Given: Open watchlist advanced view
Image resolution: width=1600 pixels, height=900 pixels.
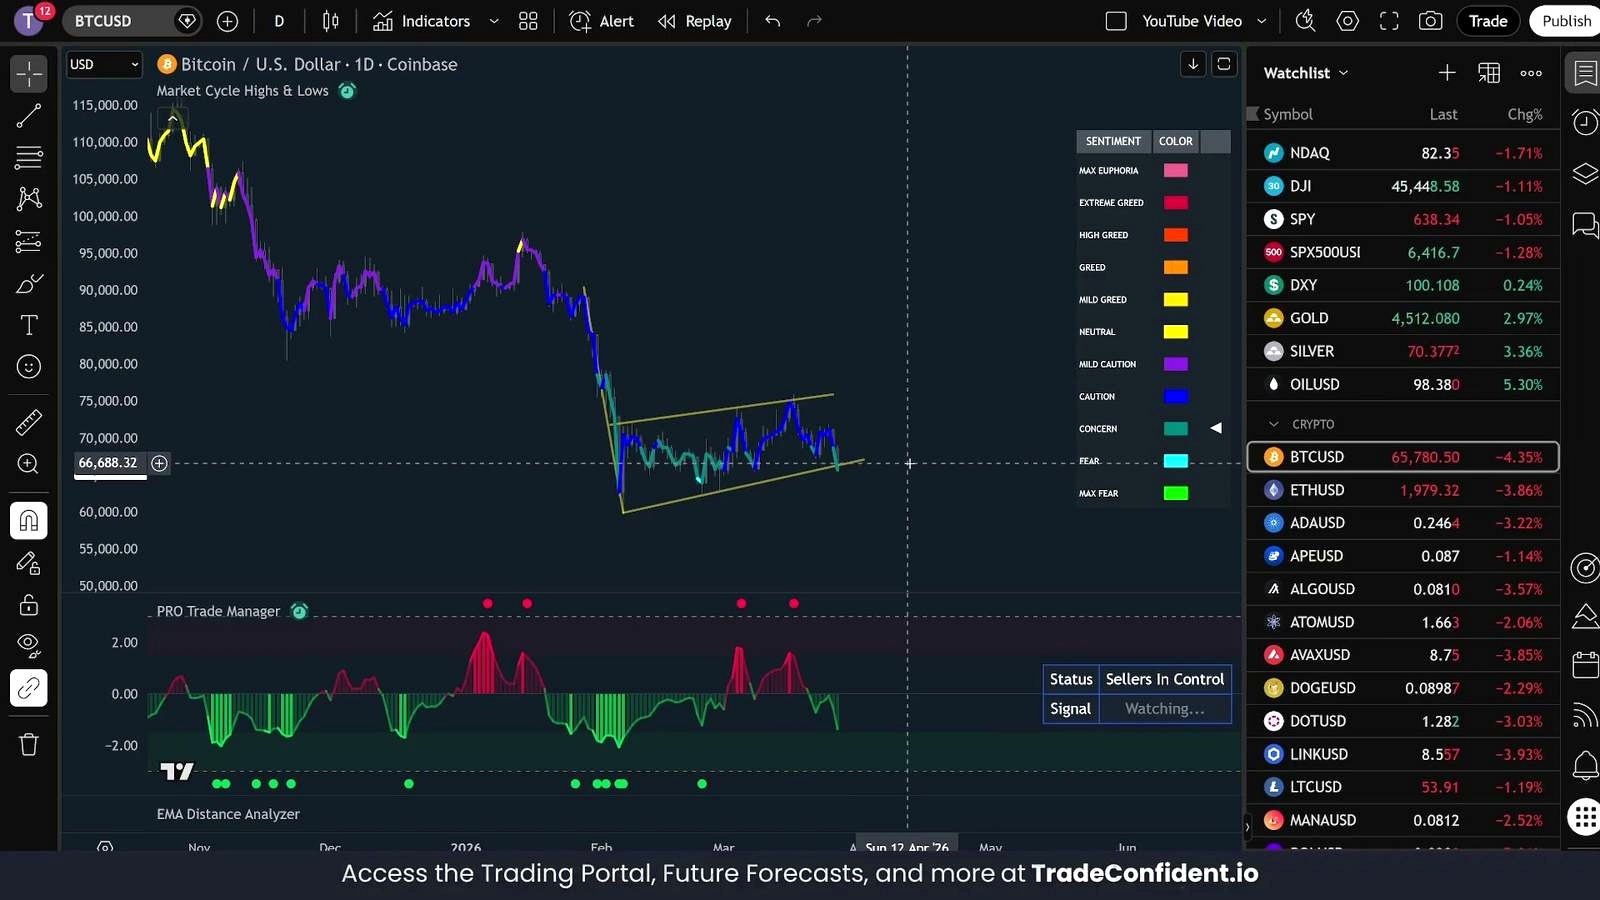Looking at the screenshot, I should coord(1489,73).
